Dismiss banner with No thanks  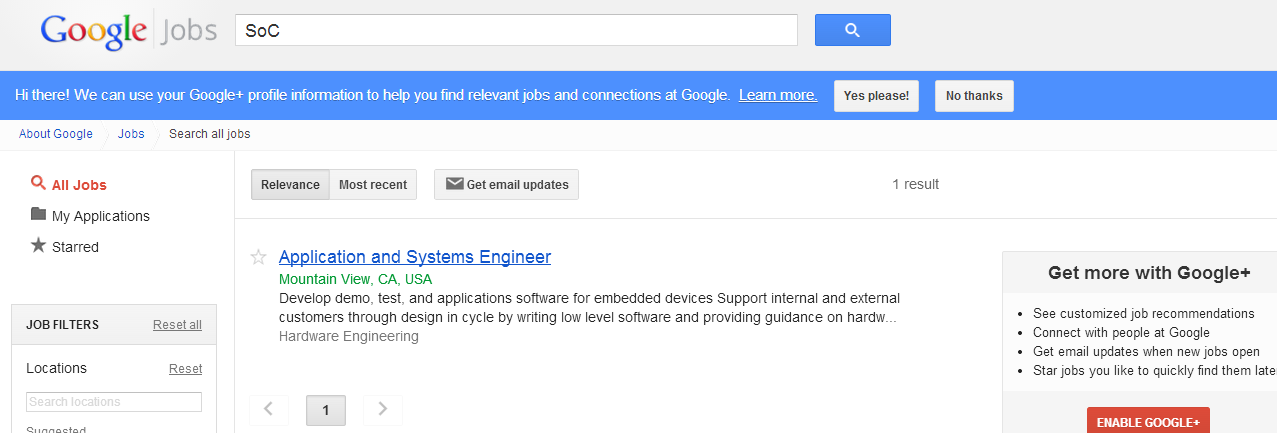pos(974,96)
